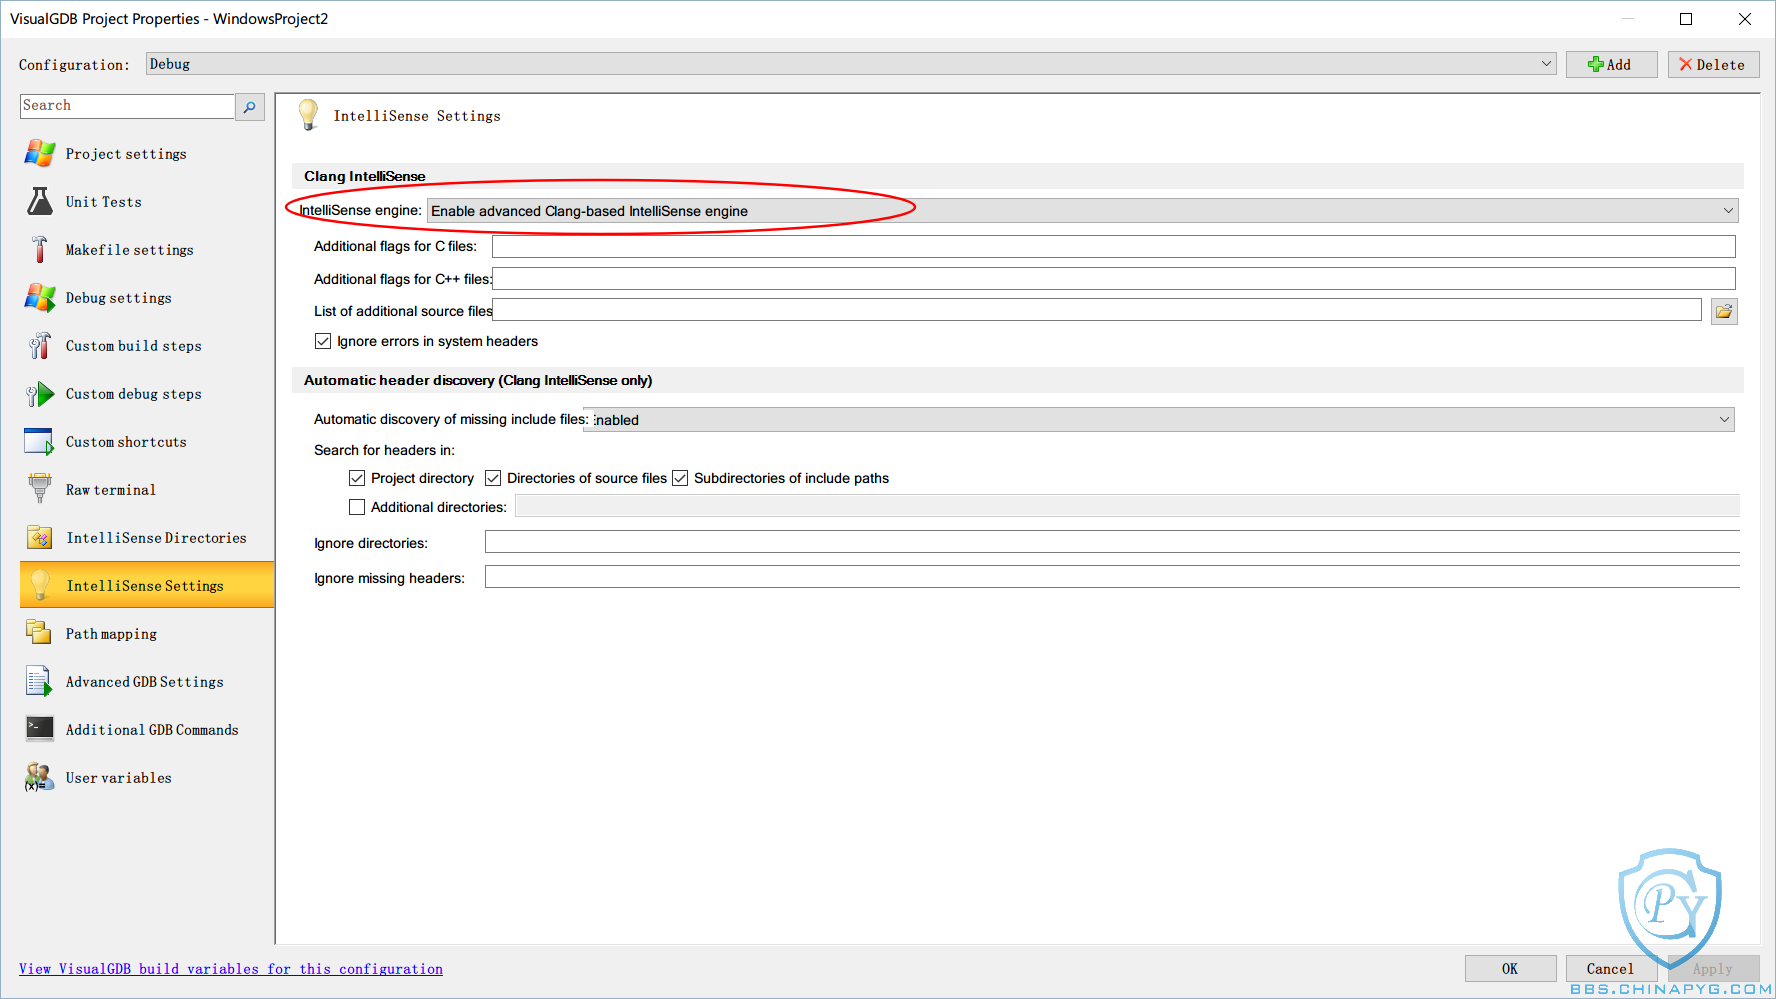Focus Additional flags for C files field
Viewport: 1776px width, 999px height.
[x=1114, y=246]
